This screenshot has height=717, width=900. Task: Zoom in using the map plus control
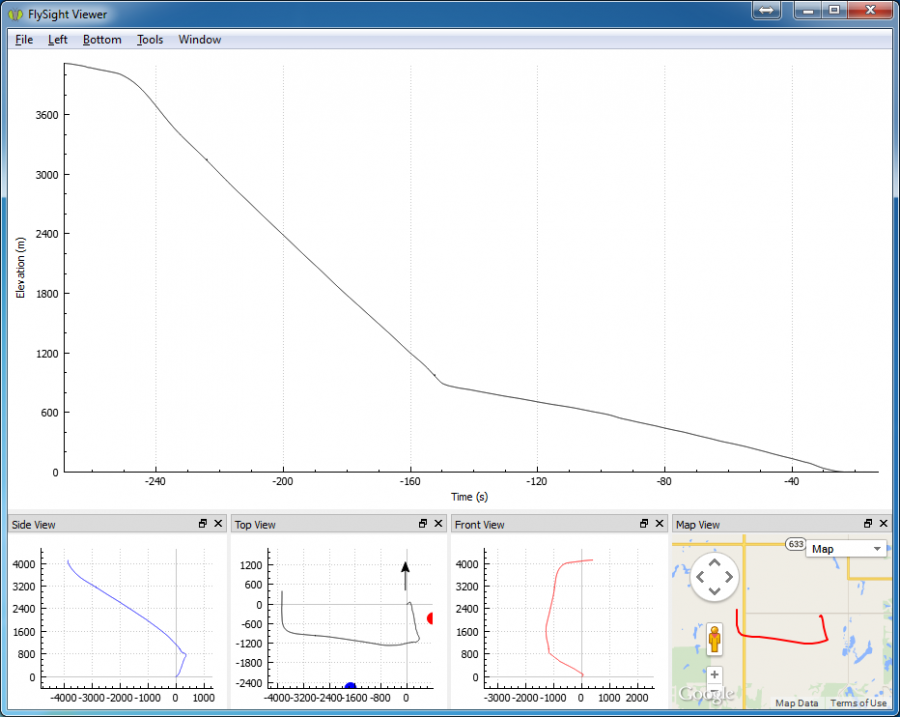tap(714, 674)
